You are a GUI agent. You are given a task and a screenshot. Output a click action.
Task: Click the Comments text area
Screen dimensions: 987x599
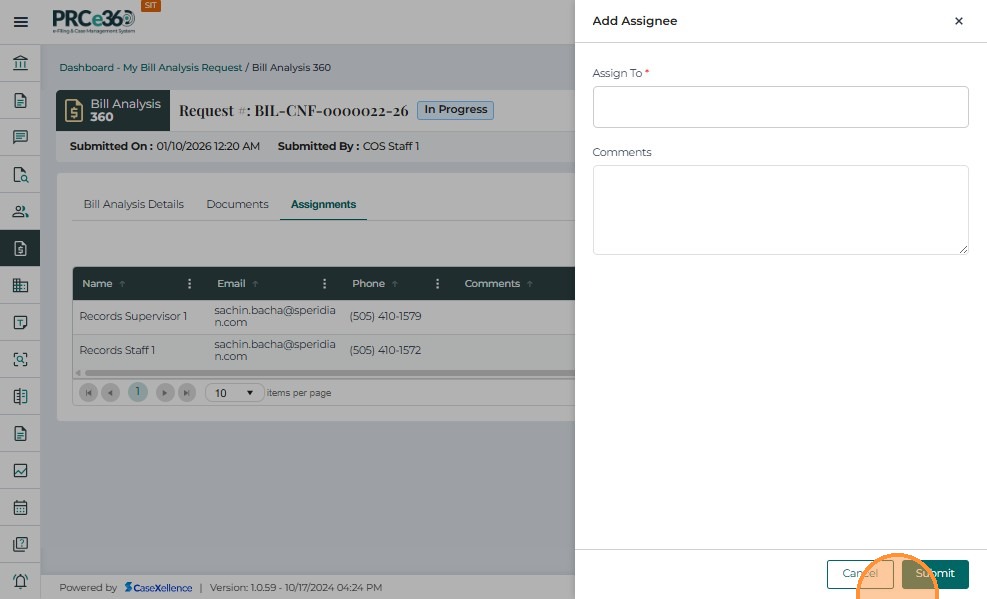pos(781,210)
